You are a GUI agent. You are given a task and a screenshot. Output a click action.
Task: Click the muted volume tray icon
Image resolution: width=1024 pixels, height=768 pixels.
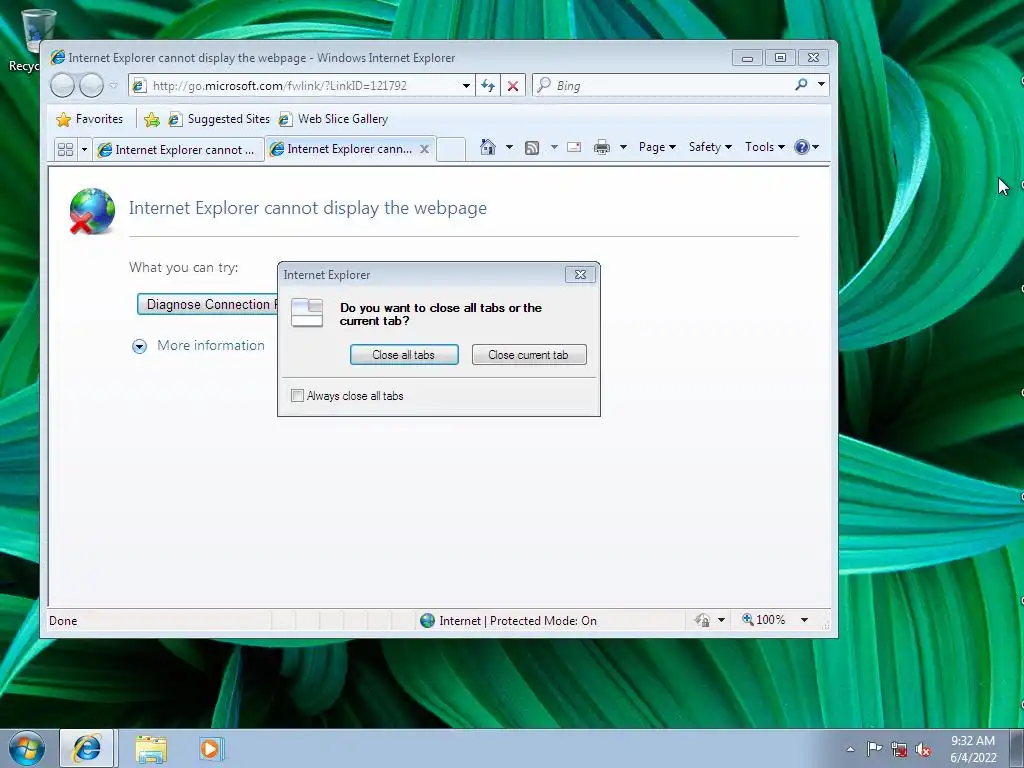click(x=923, y=750)
